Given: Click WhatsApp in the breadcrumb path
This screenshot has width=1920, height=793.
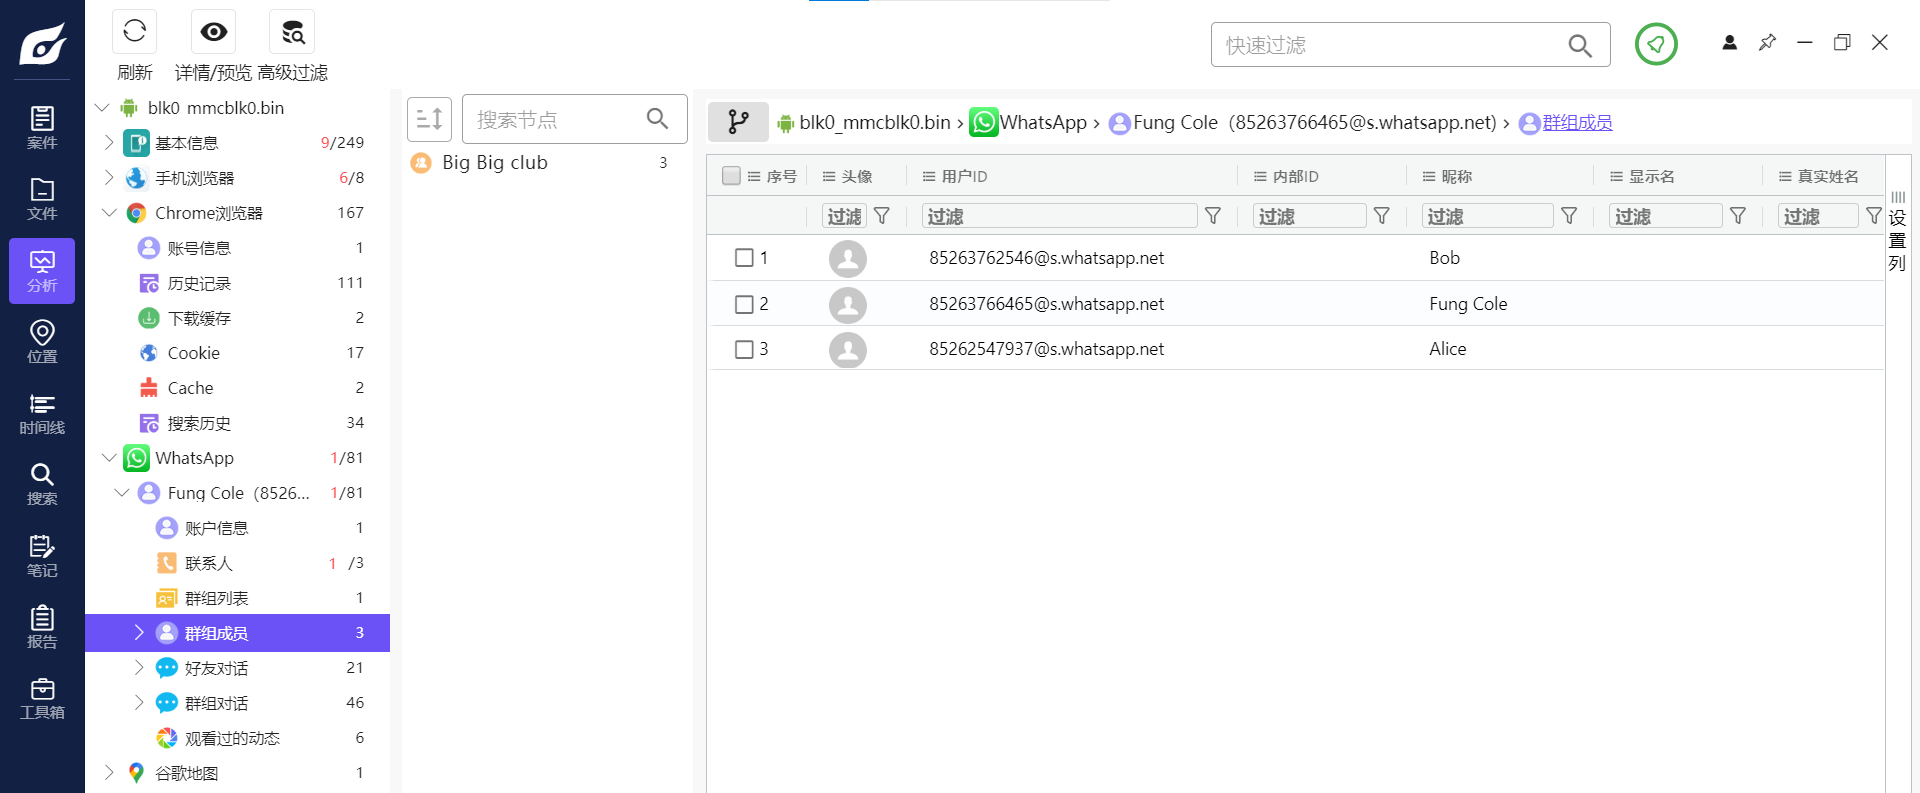Looking at the screenshot, I should [1043, 122].
